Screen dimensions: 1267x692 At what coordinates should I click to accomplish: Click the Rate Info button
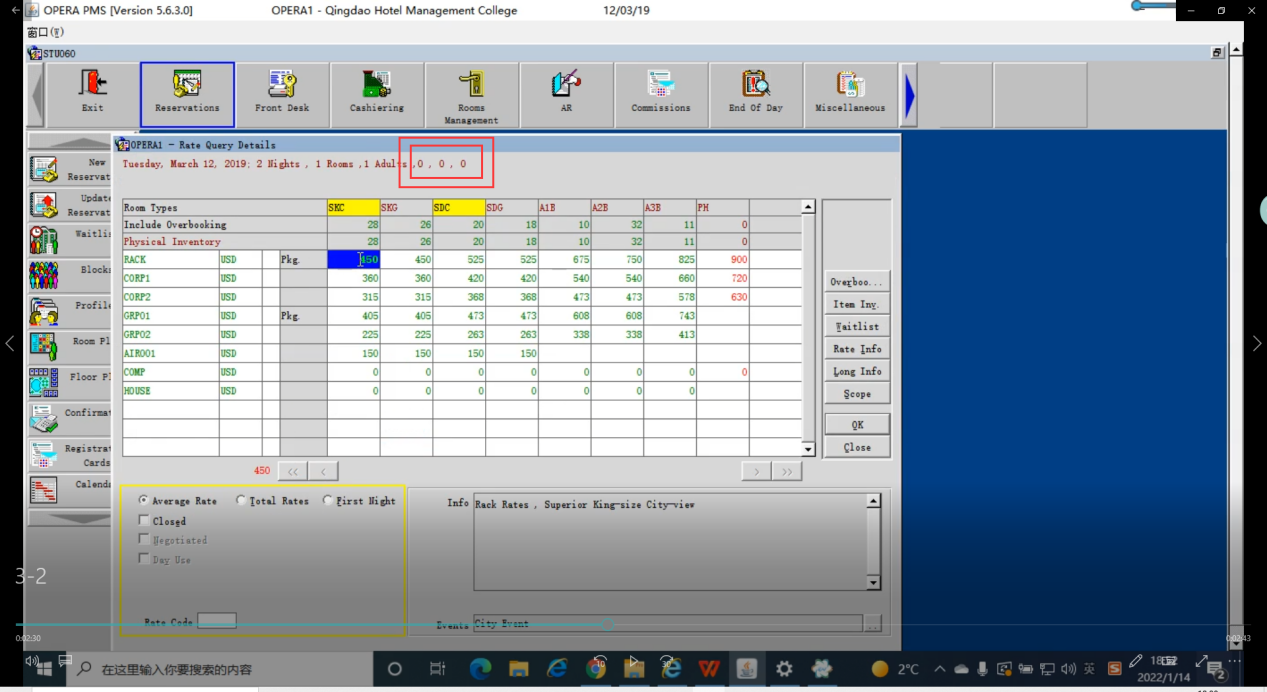857,349
